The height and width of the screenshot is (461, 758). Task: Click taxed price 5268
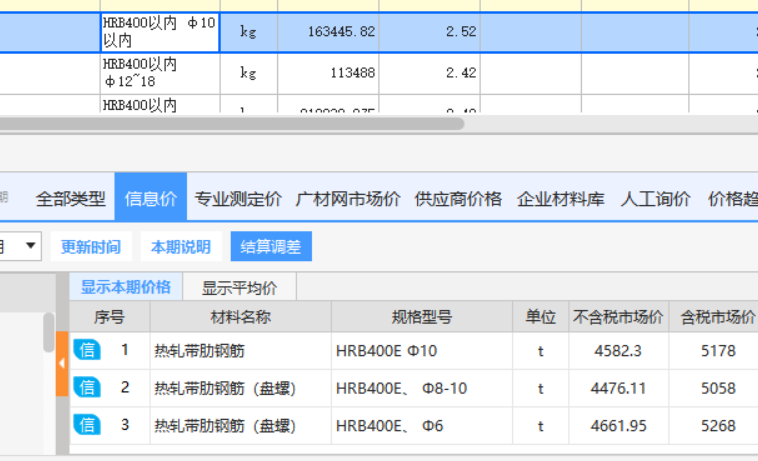point(718,426)
